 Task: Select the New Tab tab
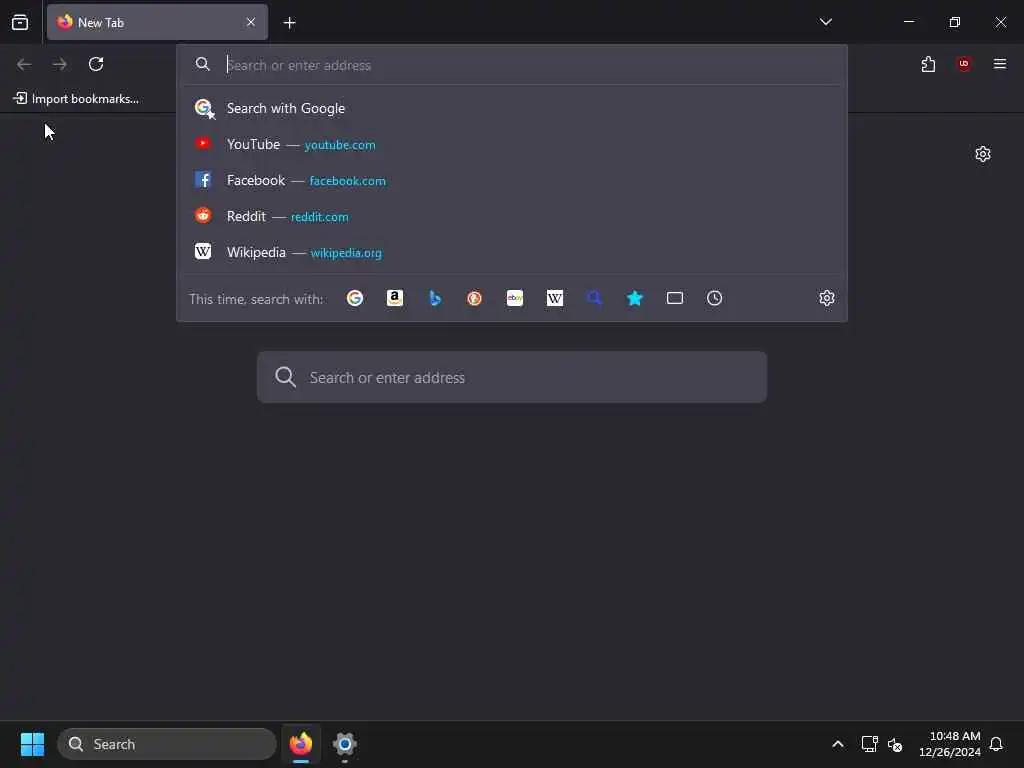pyautogui.click(x=157, y=22)
